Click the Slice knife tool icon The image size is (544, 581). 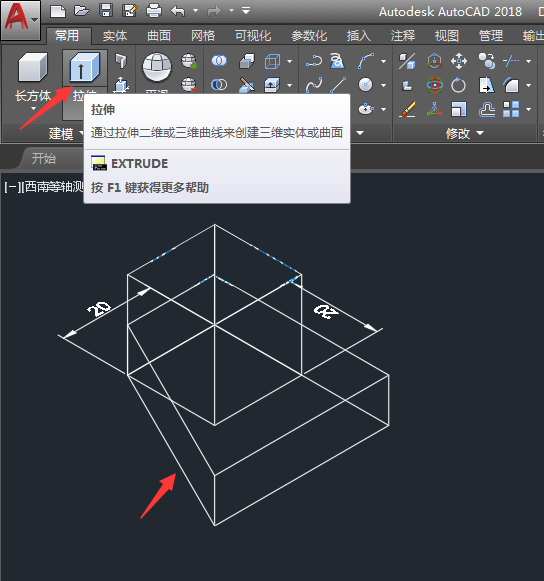coord(247,85)
